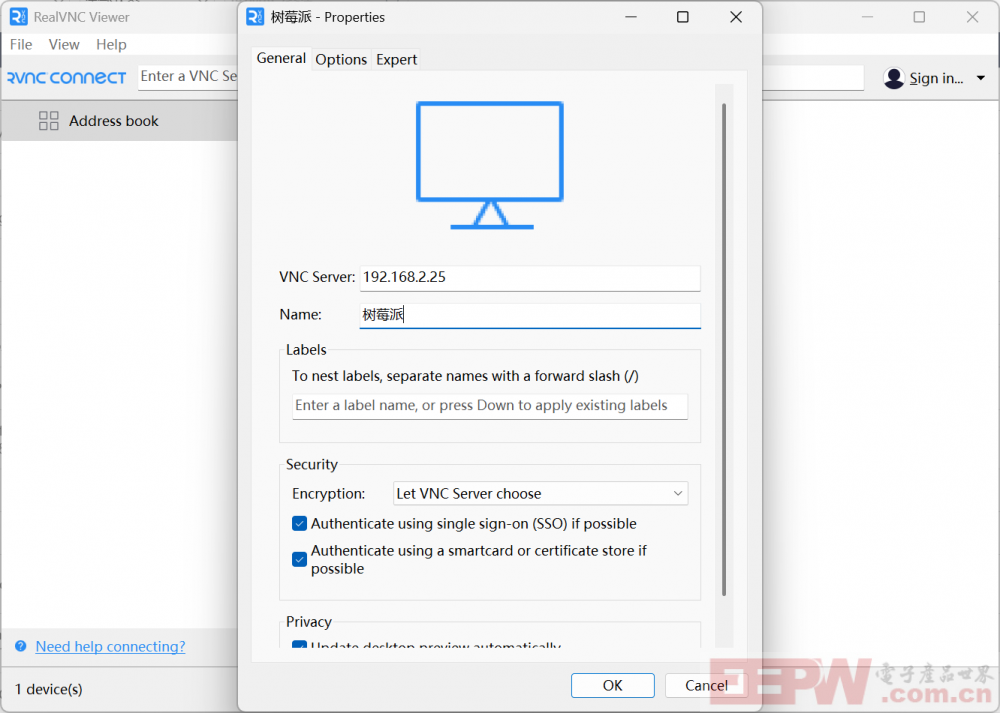Toggle the SSO authentication checkbox
Screen dimensions: 1000x713
(299, 524)
